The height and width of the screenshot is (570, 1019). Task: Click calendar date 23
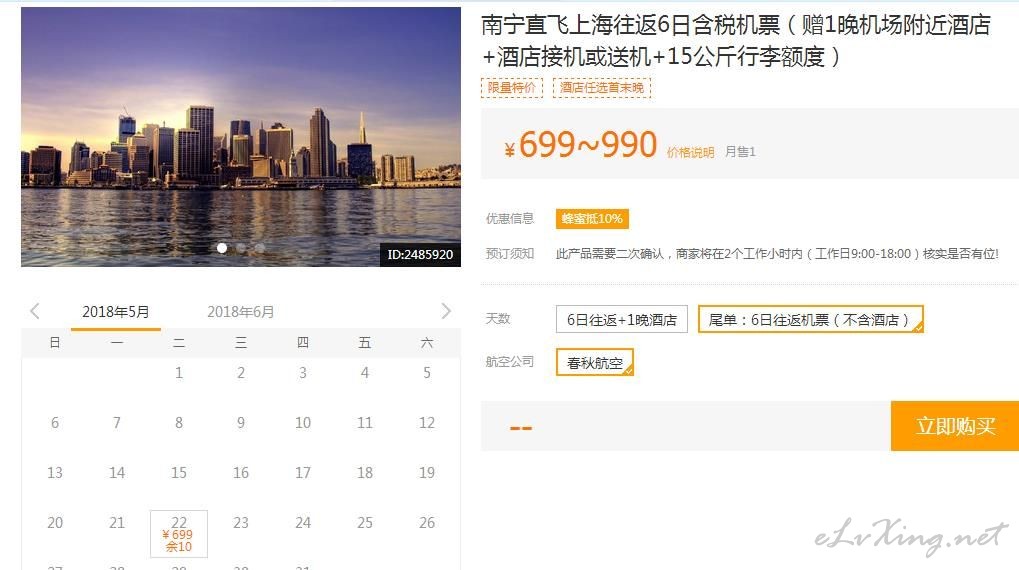241,523
